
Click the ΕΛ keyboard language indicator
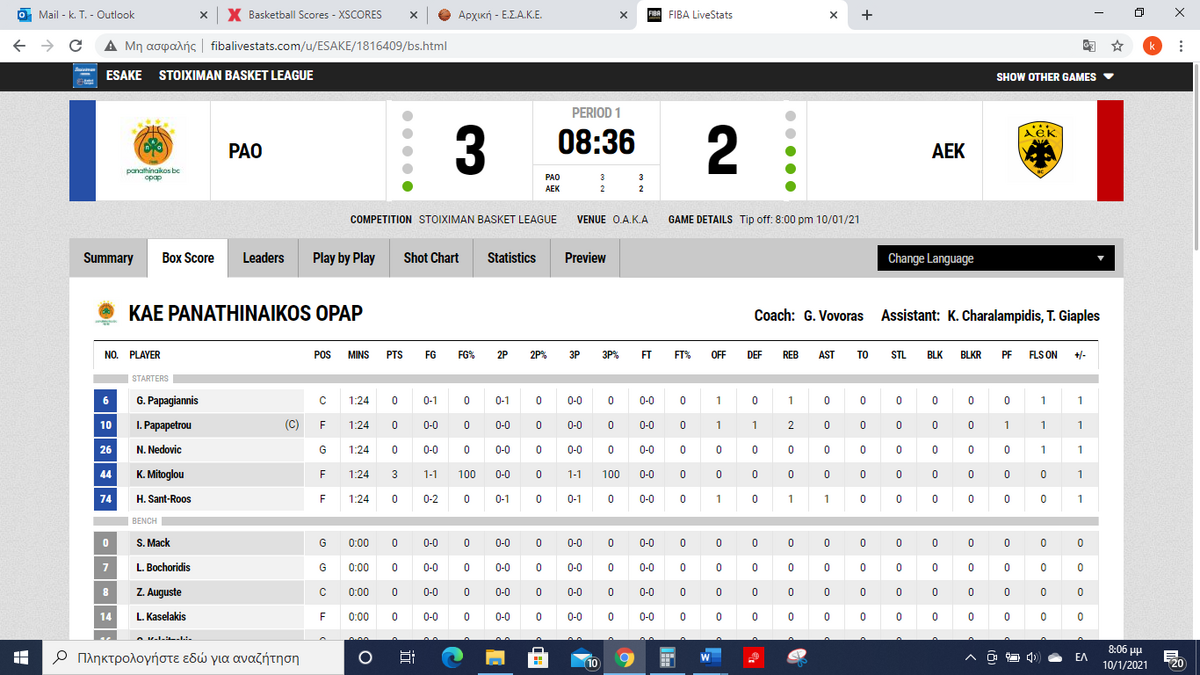click(1081, 657)
